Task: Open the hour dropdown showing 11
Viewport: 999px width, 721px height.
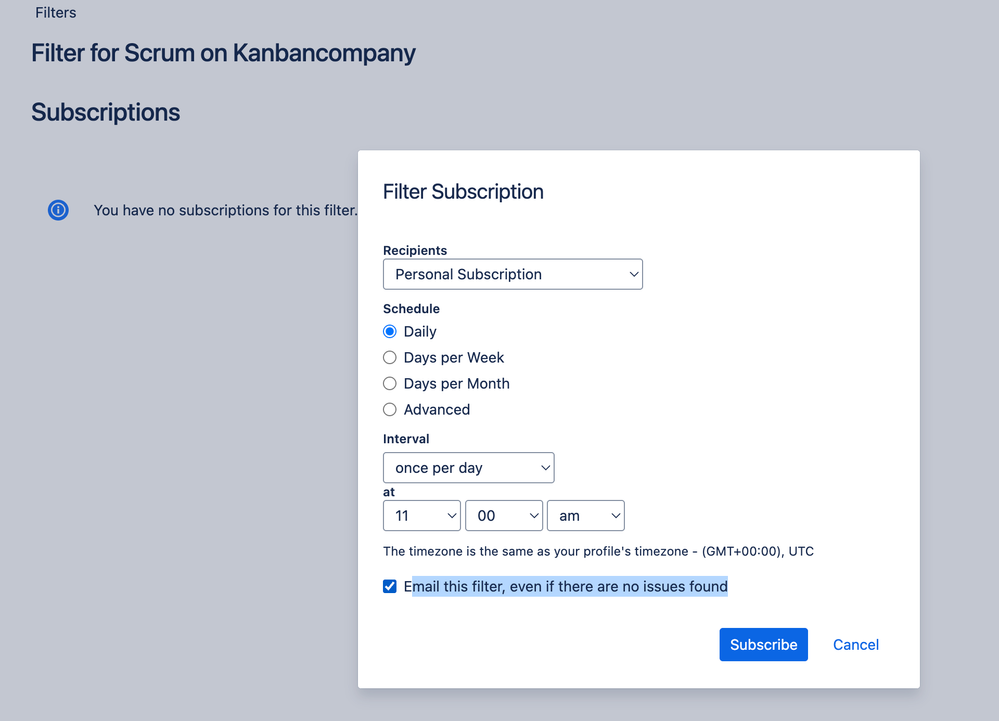Action: 421,516
